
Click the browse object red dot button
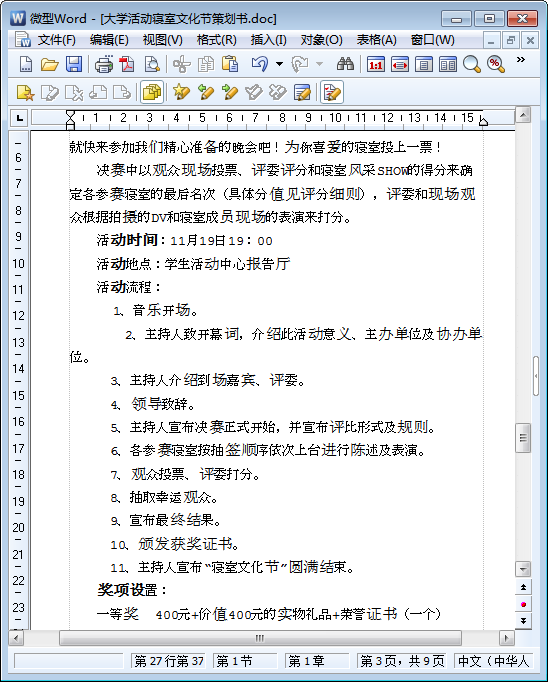[x=523, y=604]
